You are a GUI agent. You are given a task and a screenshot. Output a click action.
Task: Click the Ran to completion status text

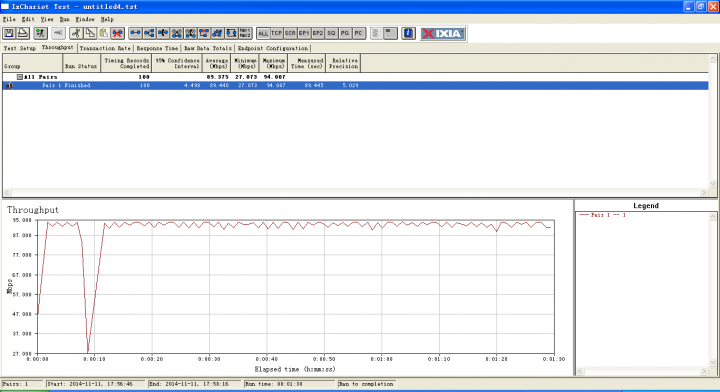(366, 384)
